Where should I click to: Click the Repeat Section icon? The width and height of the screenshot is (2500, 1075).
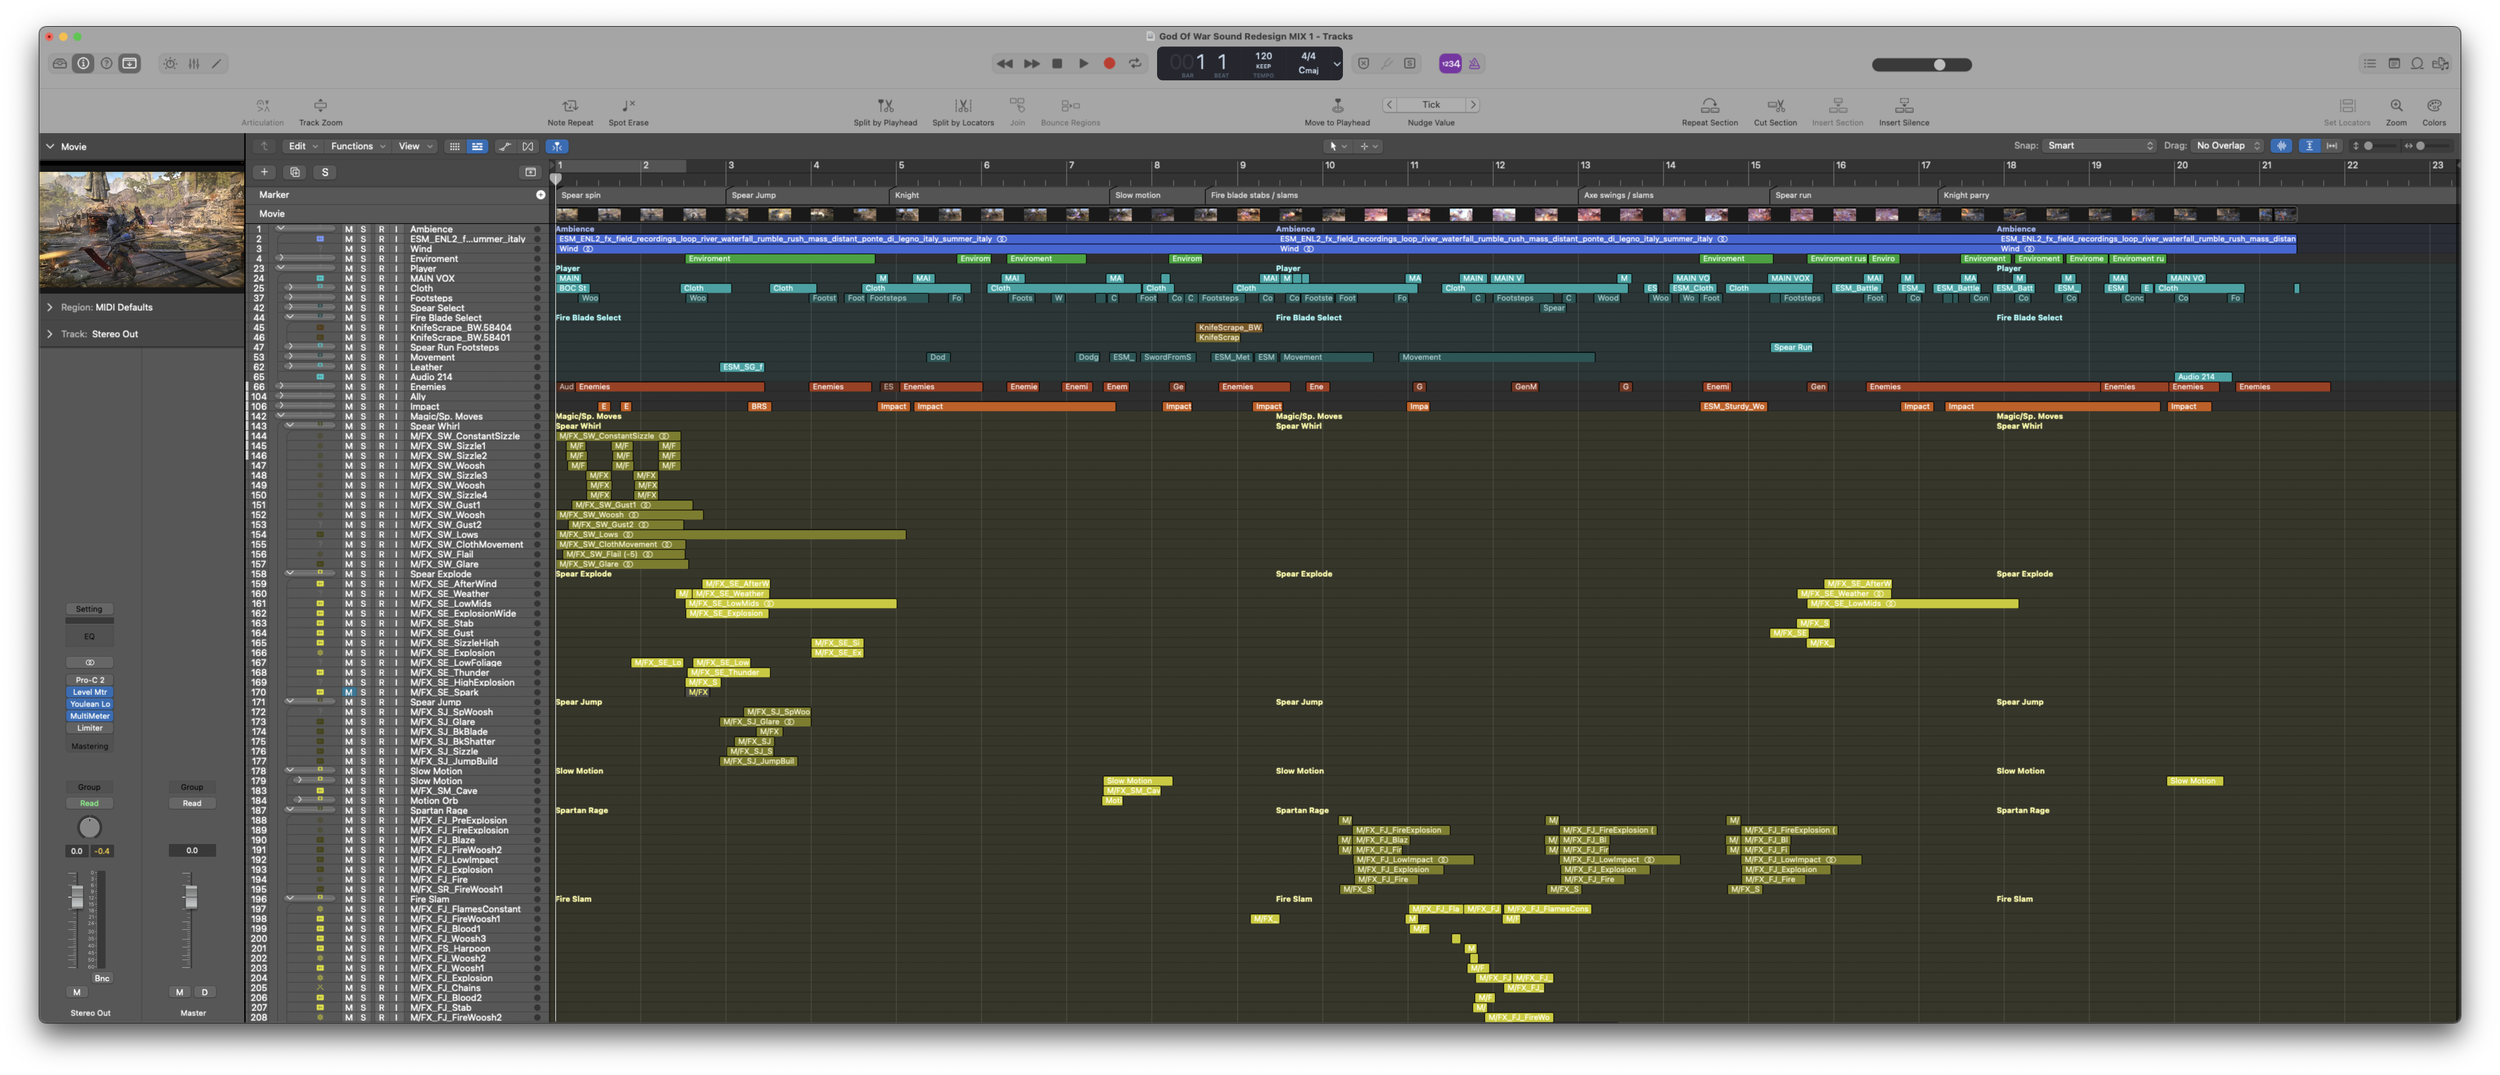[x=1710, y=105]
